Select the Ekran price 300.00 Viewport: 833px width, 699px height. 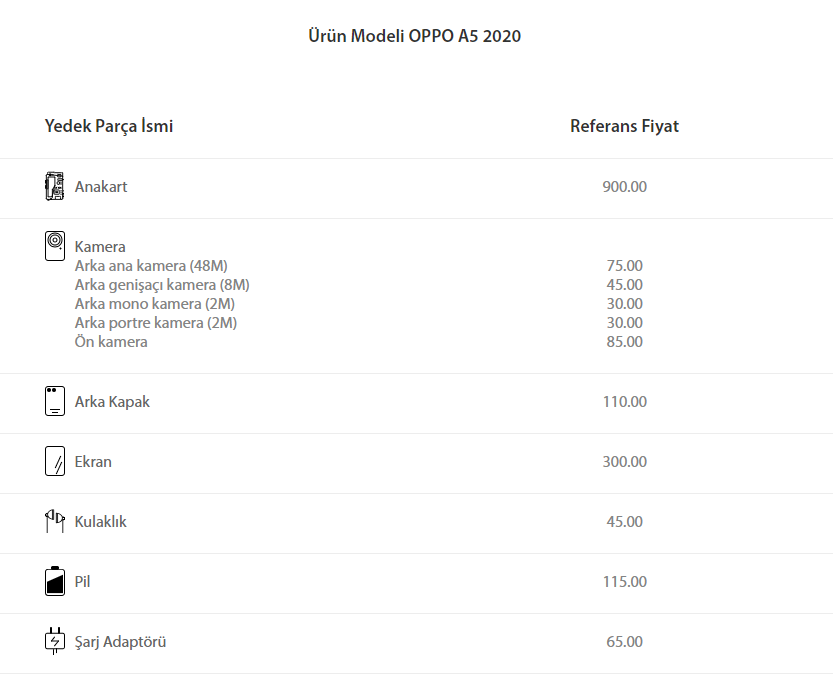pos(624,462)
